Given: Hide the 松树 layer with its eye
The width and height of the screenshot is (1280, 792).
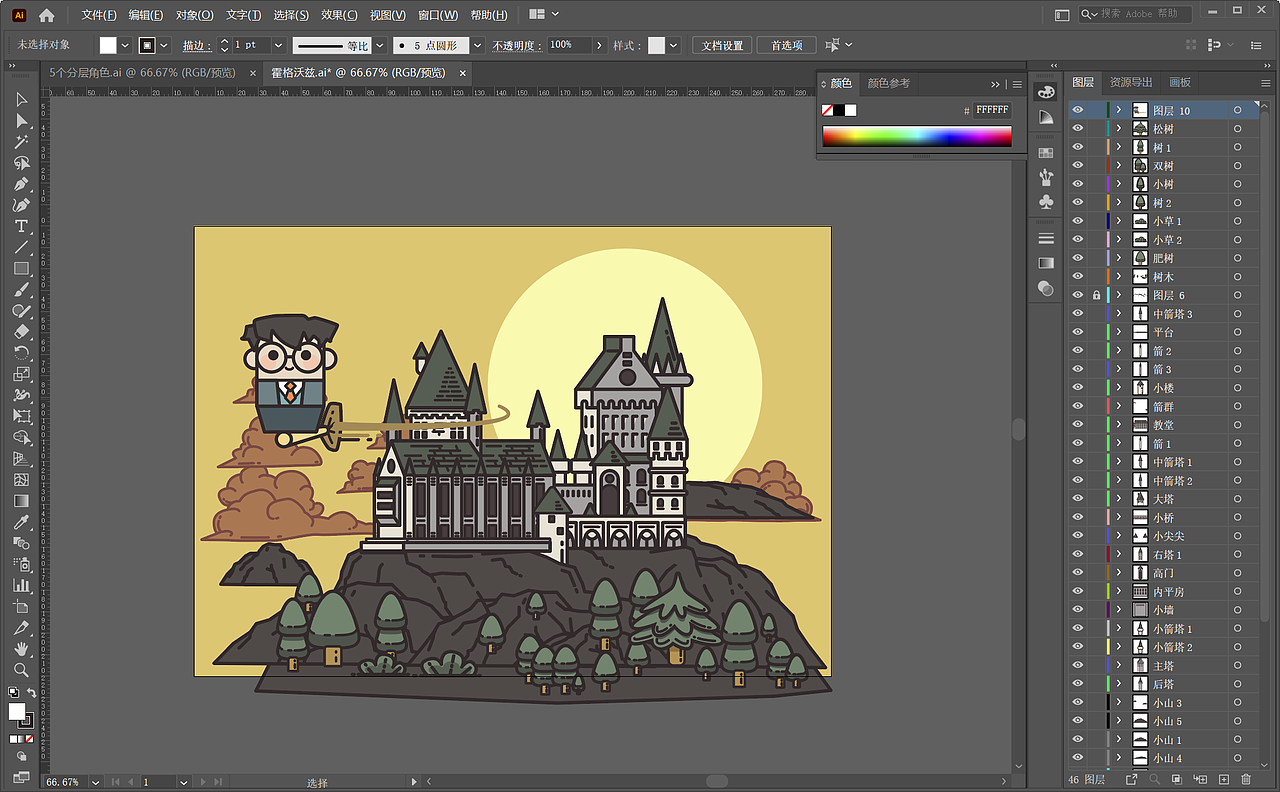Looking at the screenshot, I should pos(1078,129).
